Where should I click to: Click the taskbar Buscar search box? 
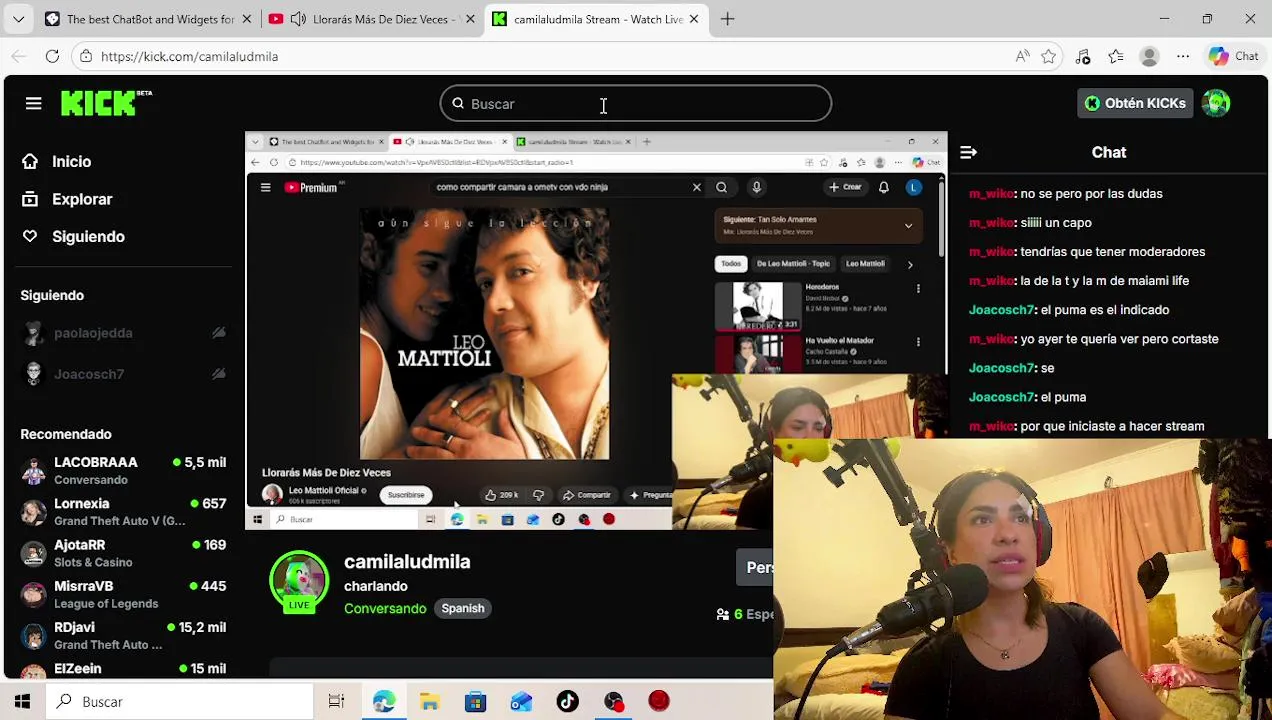coord(180,702)
